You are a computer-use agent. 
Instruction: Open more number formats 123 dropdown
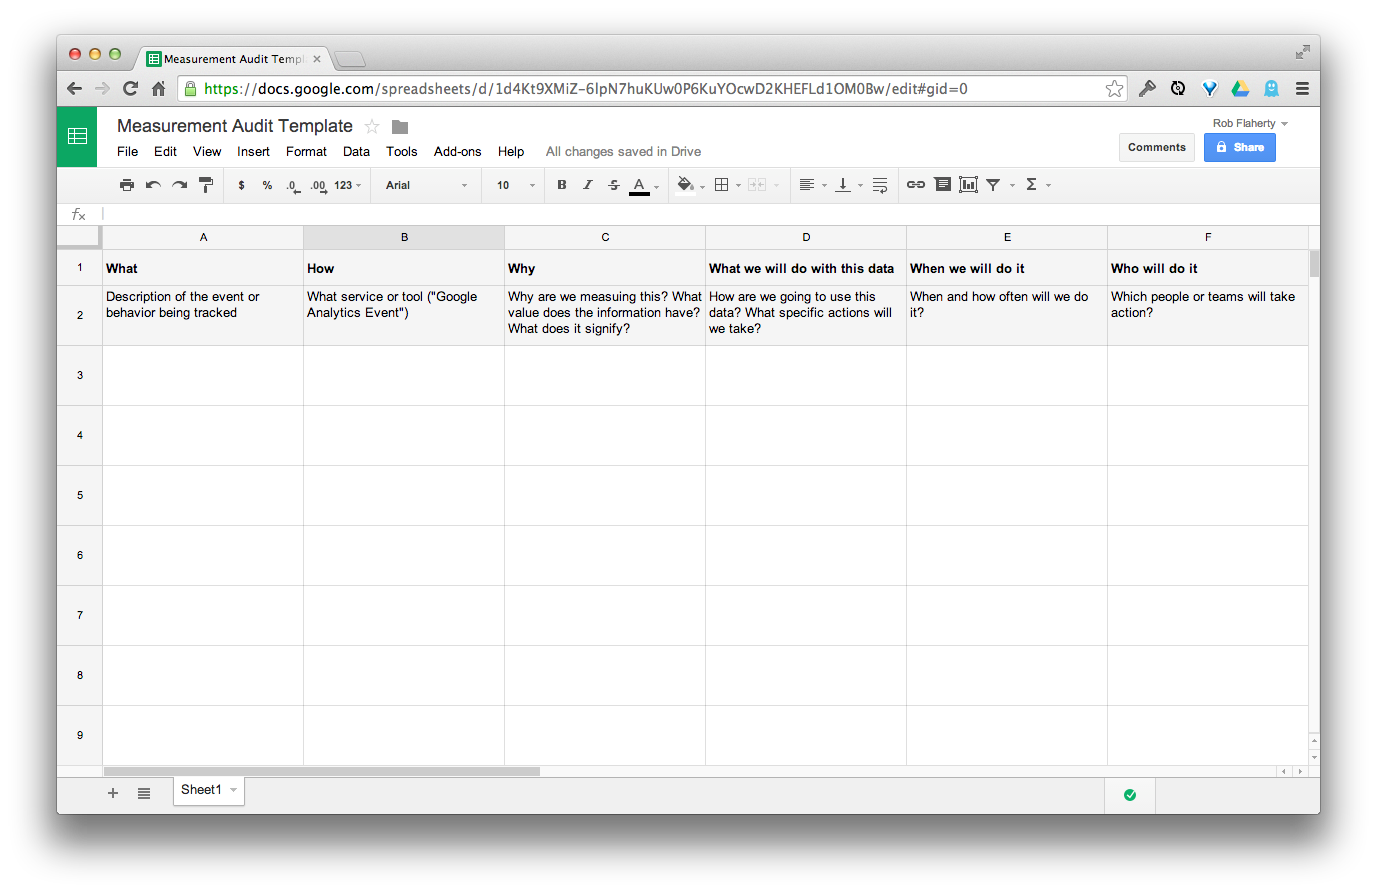(348, 185)
